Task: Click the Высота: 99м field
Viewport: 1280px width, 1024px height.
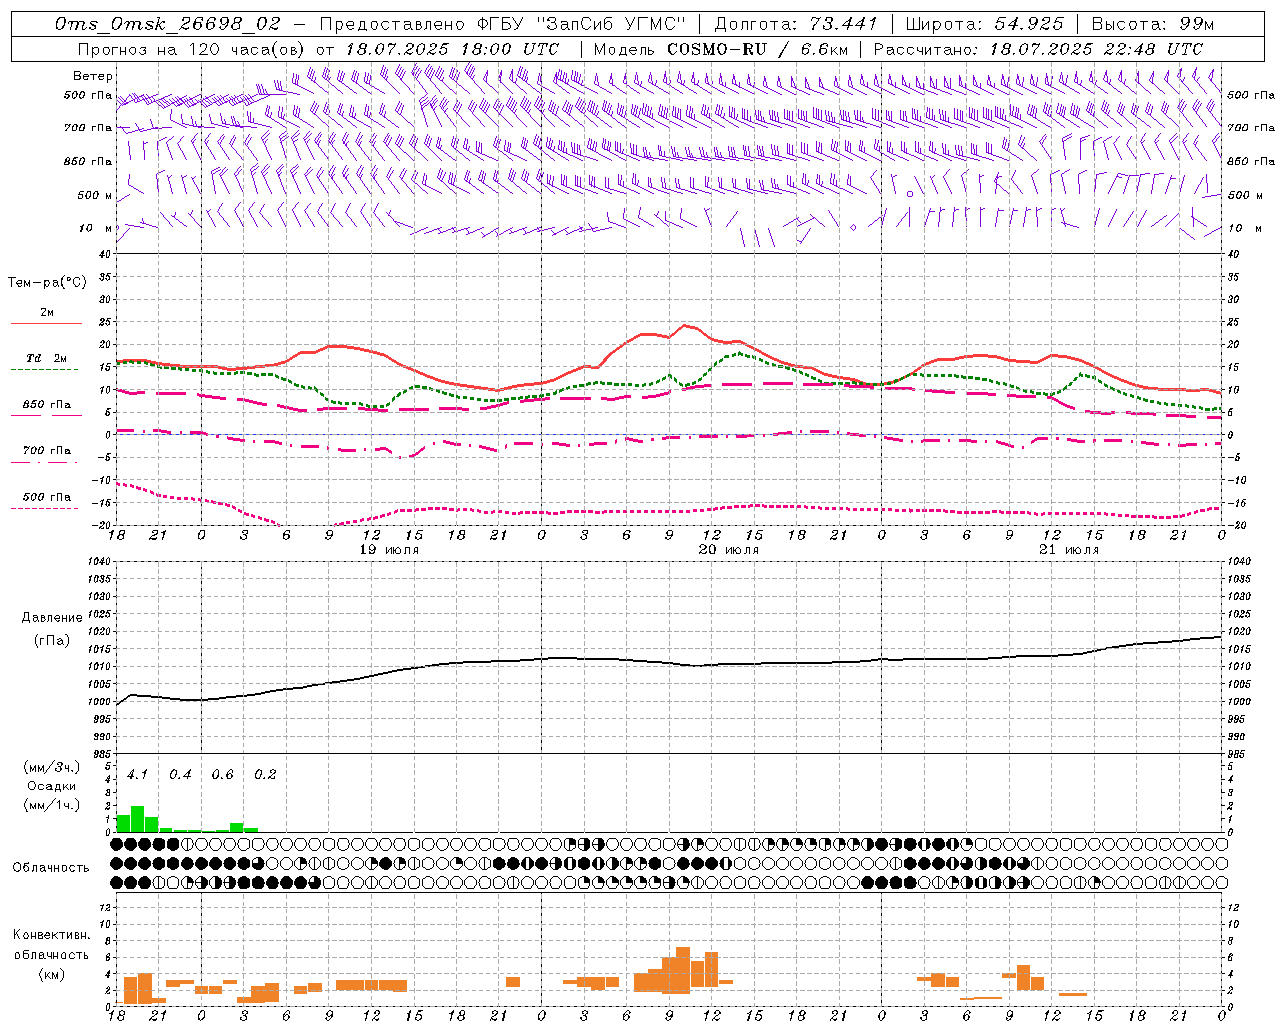Action: pyautogui.click(x=1153, y=23)
